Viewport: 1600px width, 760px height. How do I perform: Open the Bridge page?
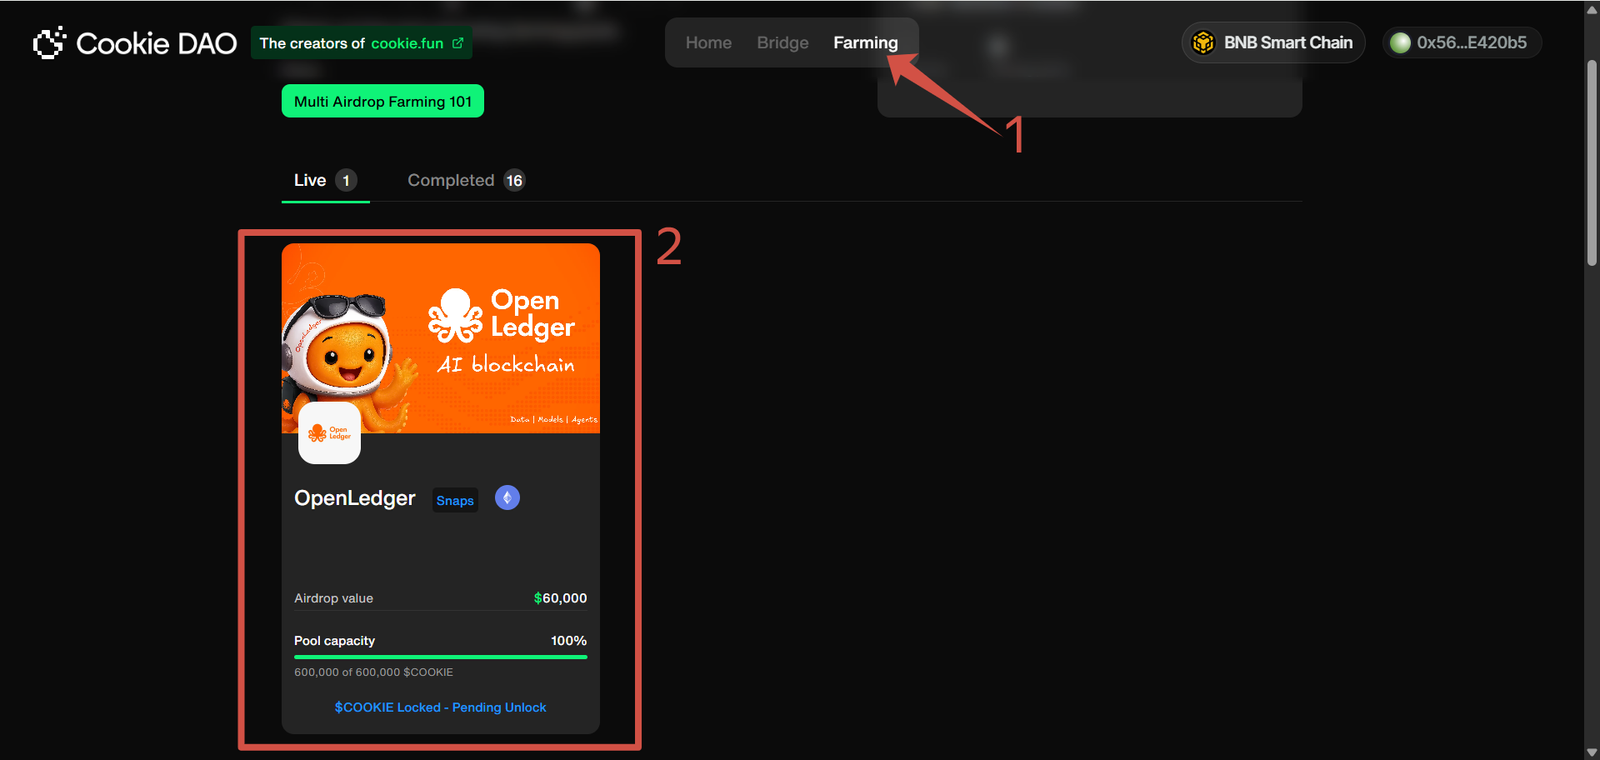click(x=782, y=43)
